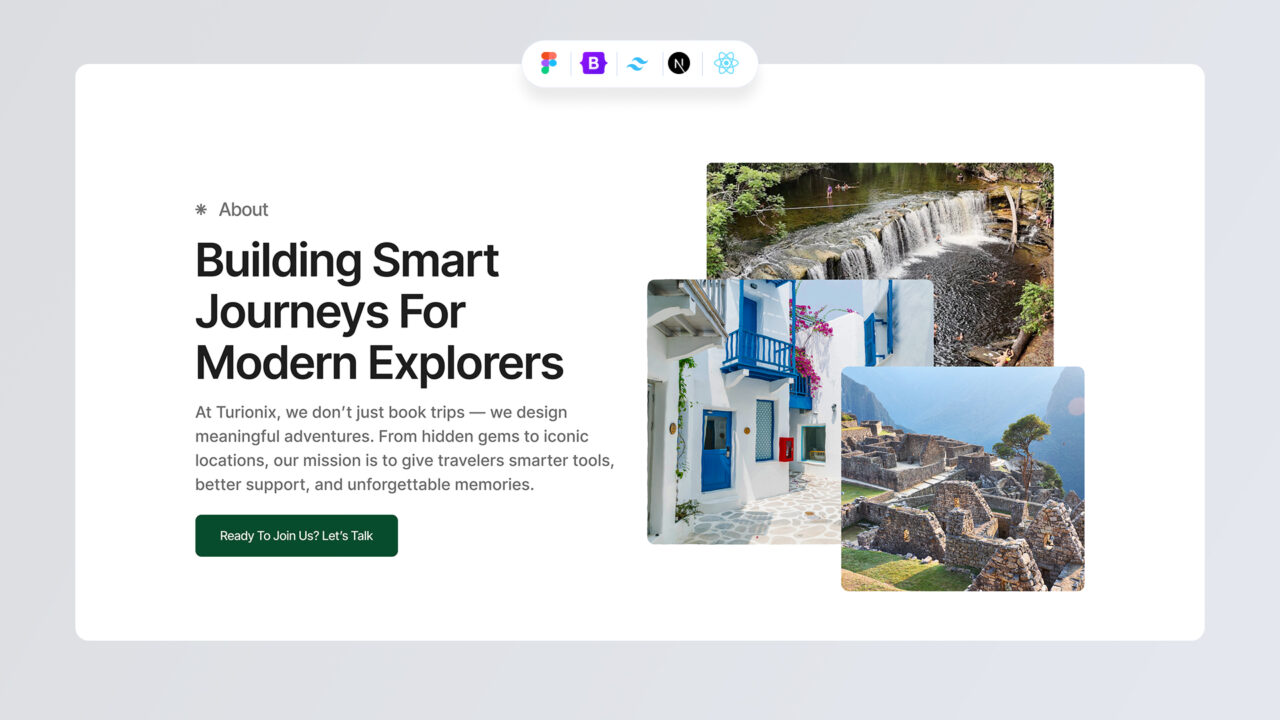Click the red box on white wall
Viewport: 1280px width, 720px height.
click(786, 449)
